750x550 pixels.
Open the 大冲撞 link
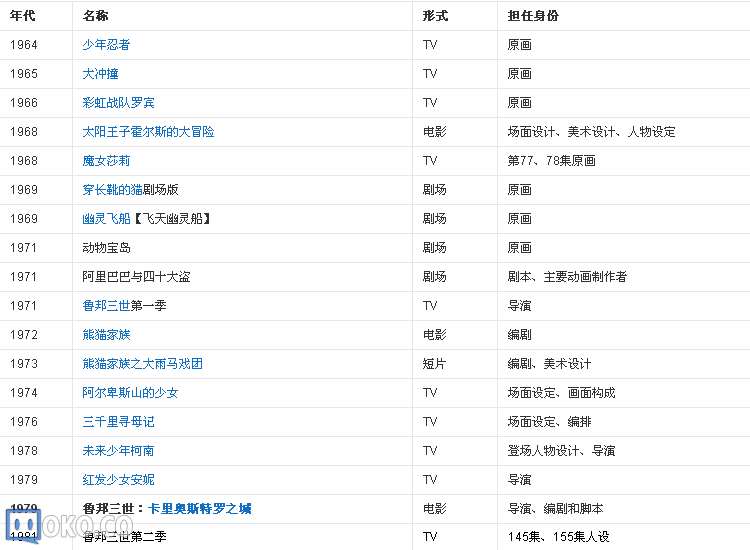[100, 74]
